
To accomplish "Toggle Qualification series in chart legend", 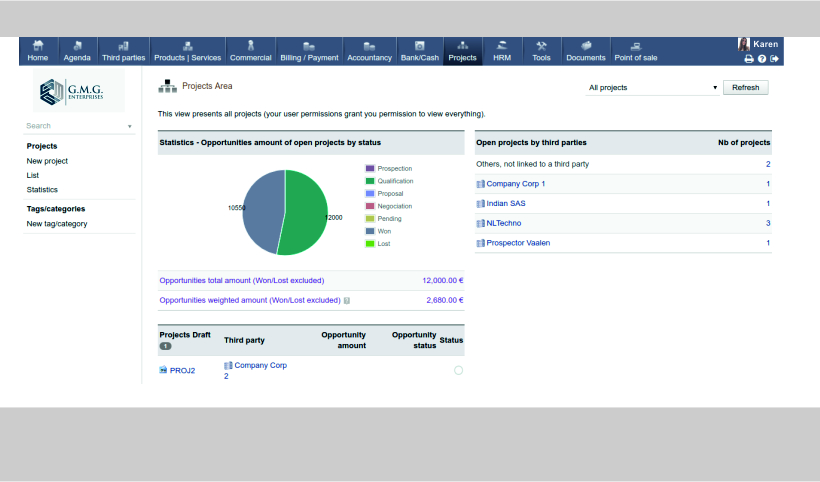I will pyautogui.click(x=370, y=181).
